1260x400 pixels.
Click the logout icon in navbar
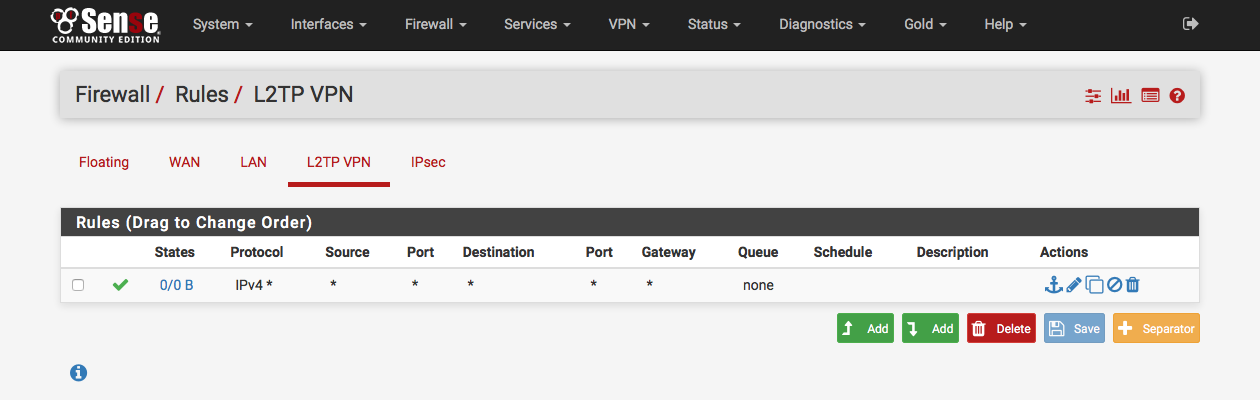point(1190,23)
